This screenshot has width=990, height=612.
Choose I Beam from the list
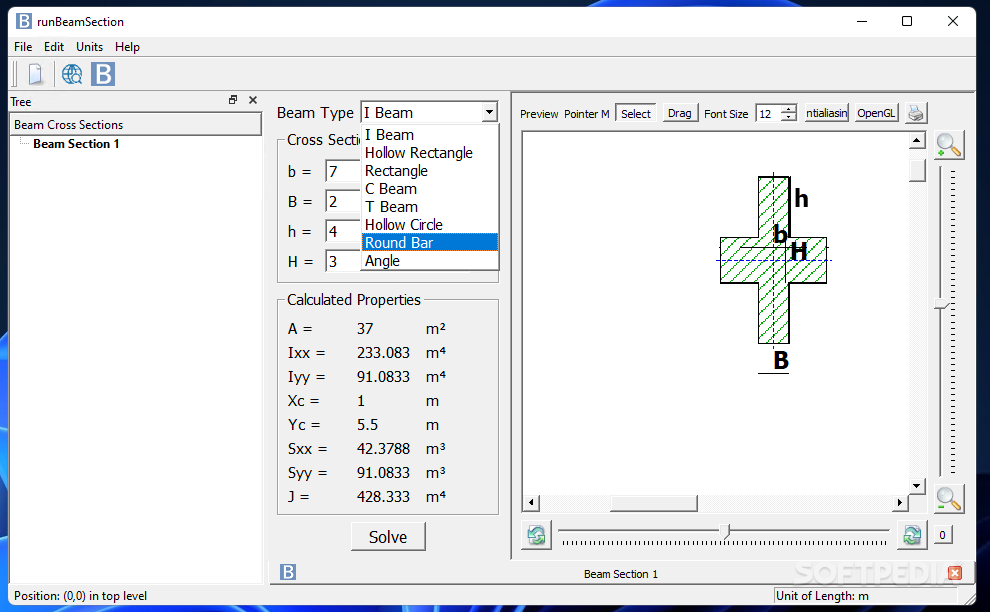pos(430,135)
